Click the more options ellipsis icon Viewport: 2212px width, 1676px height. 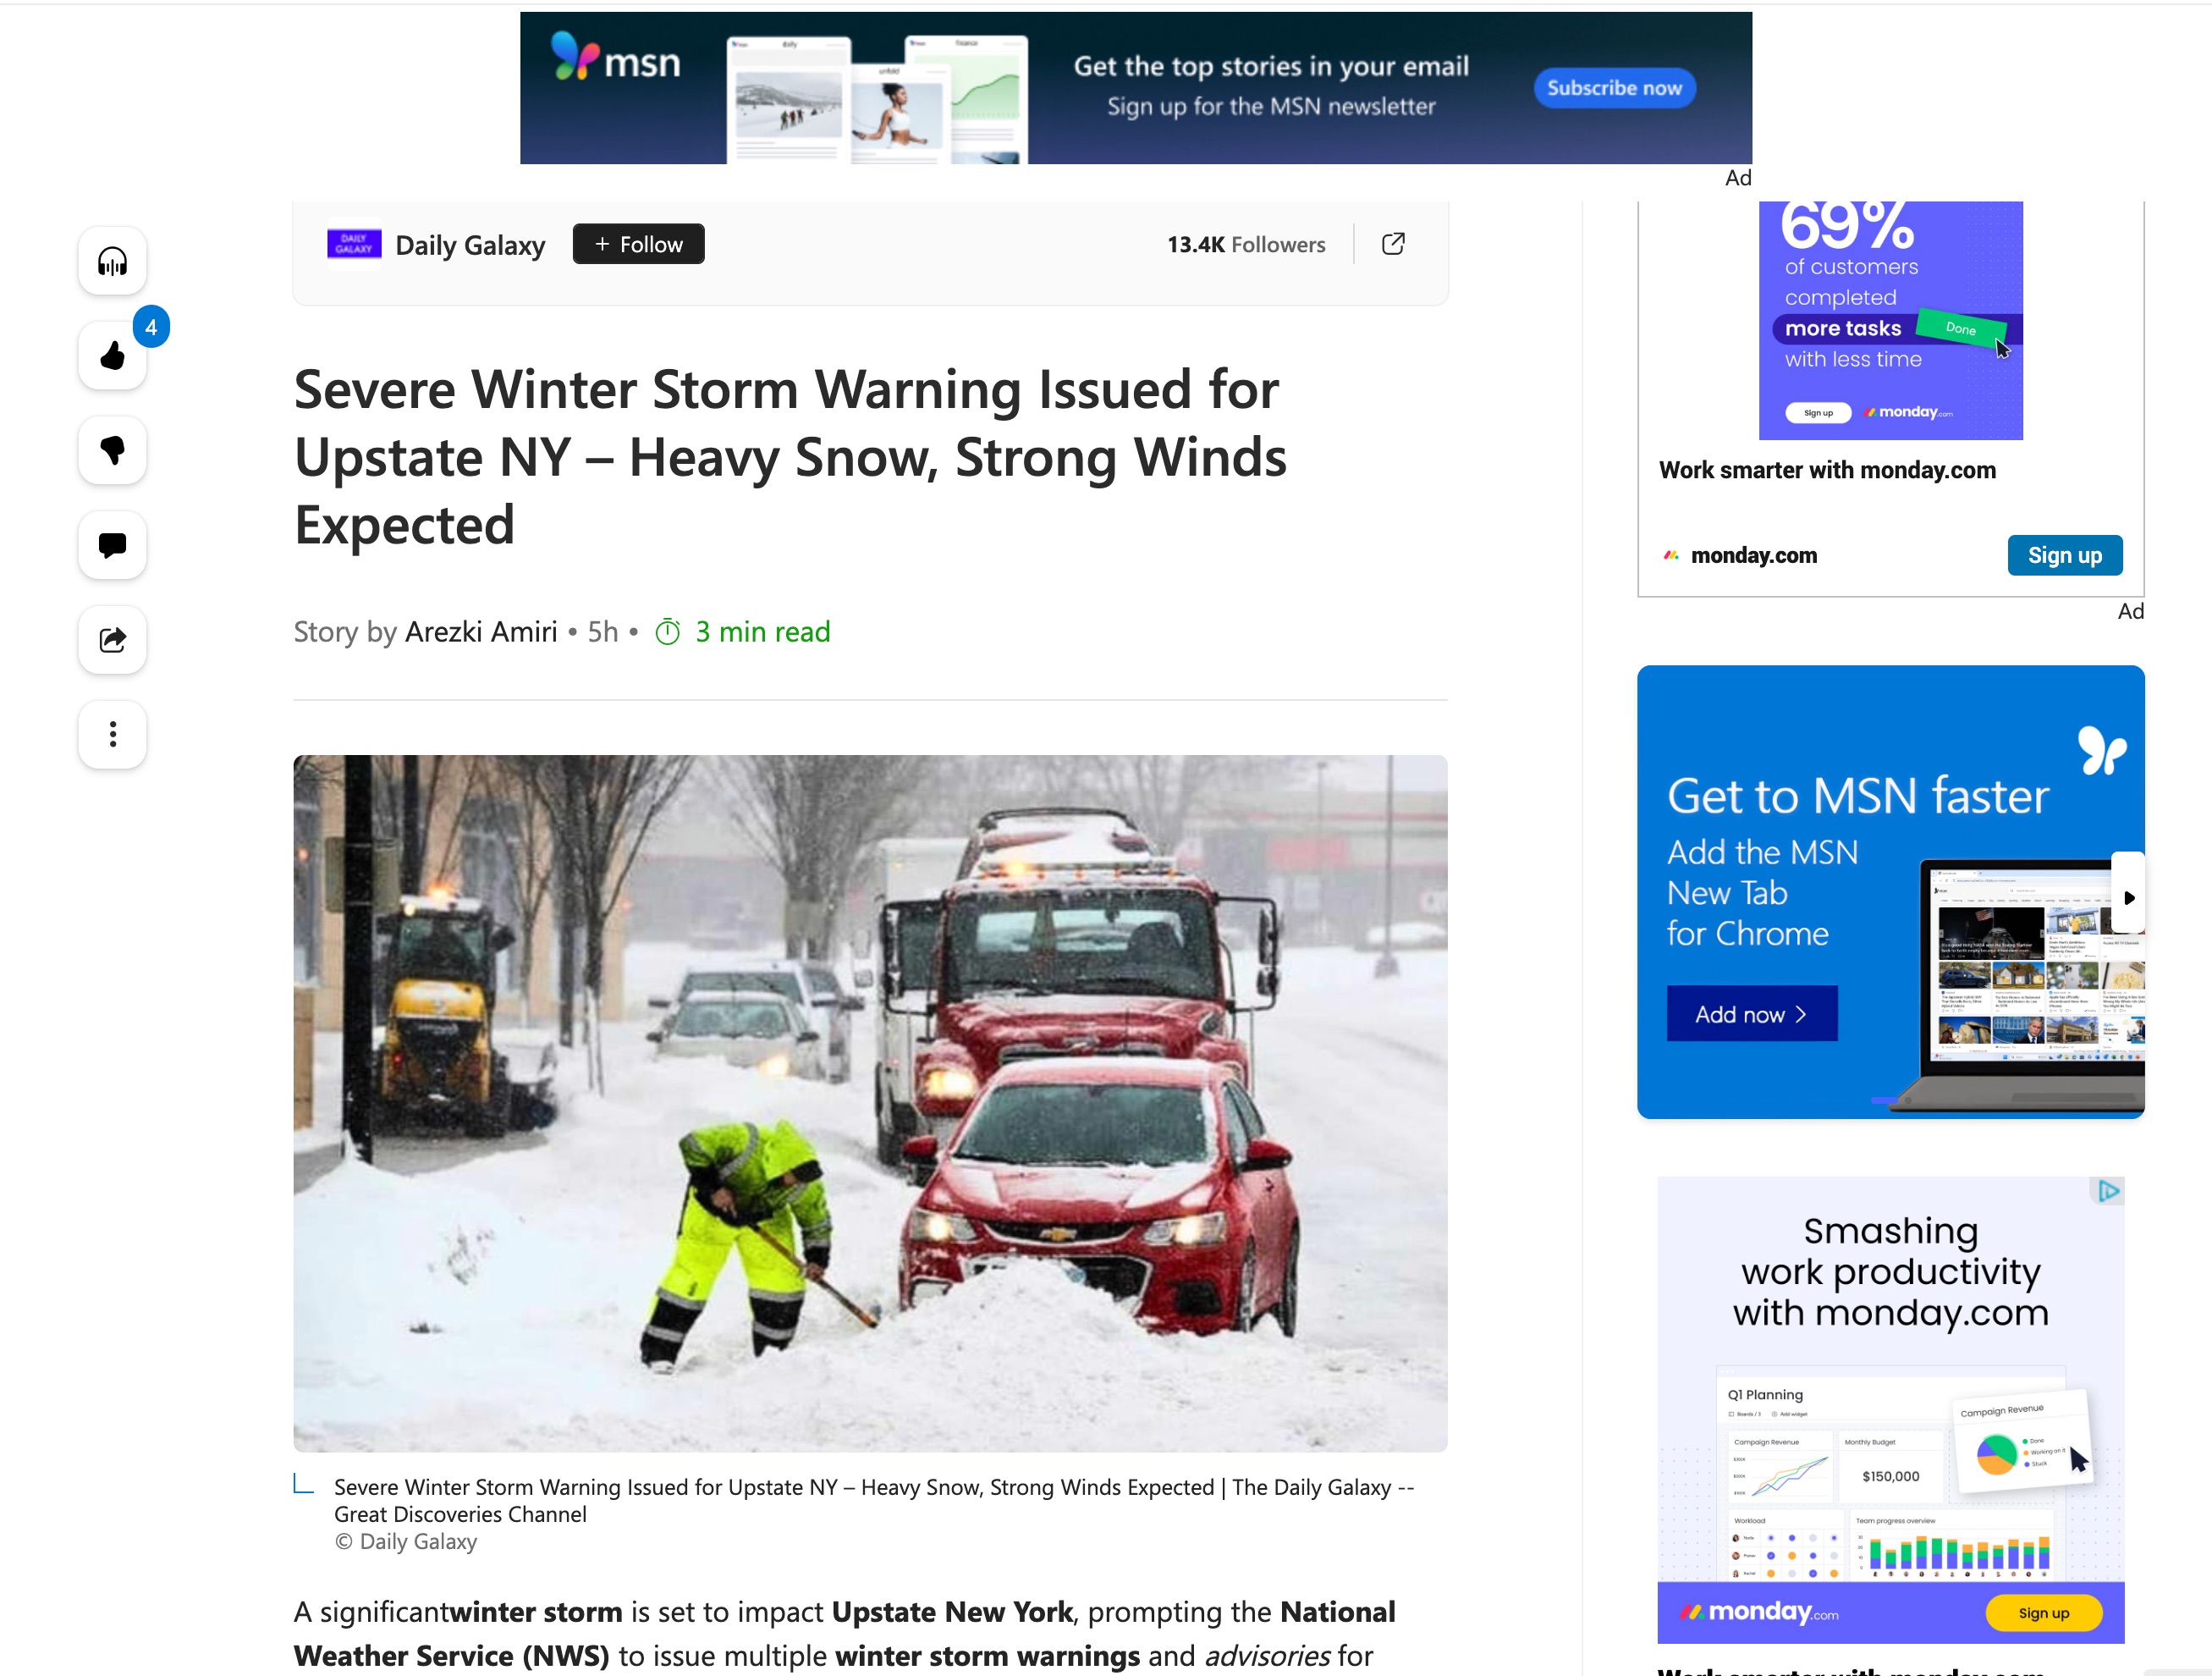click(113, 734)
